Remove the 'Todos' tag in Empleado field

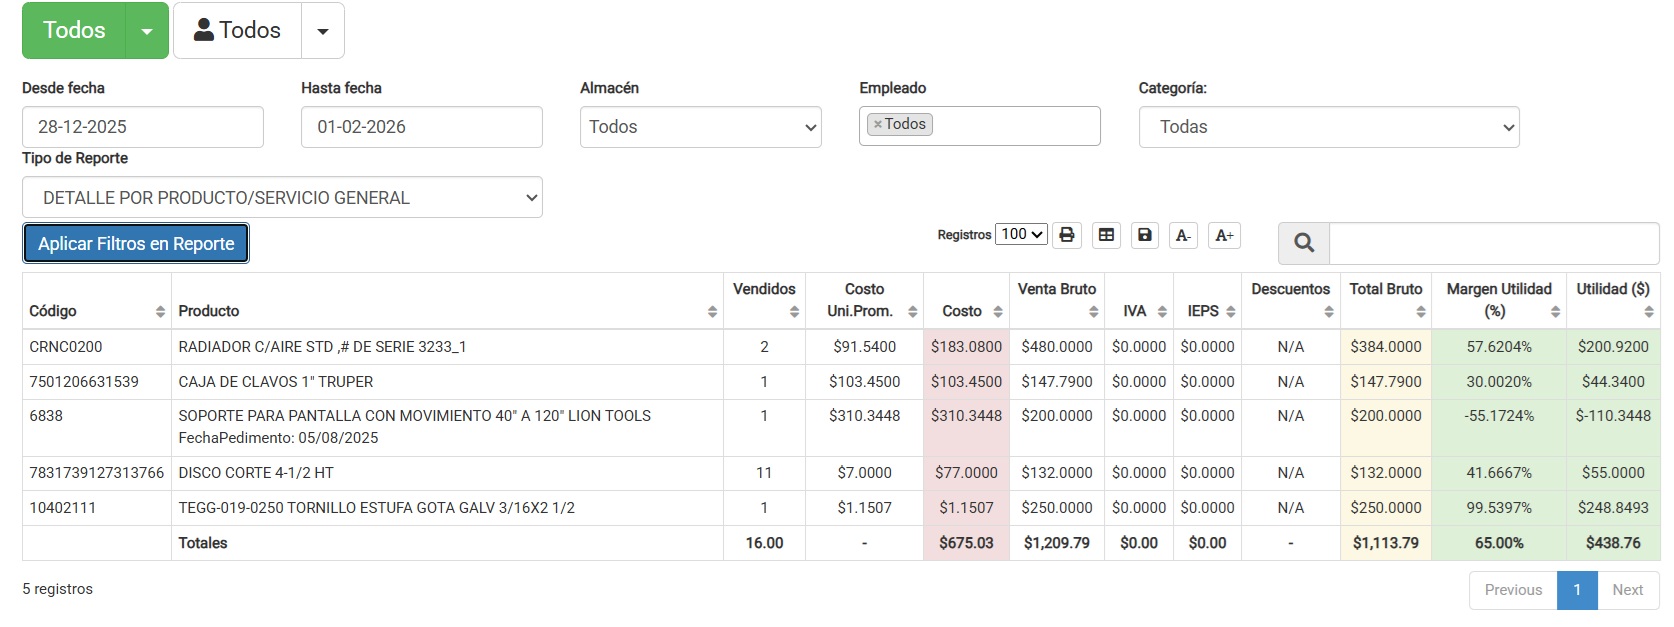[x=878, y=125]
